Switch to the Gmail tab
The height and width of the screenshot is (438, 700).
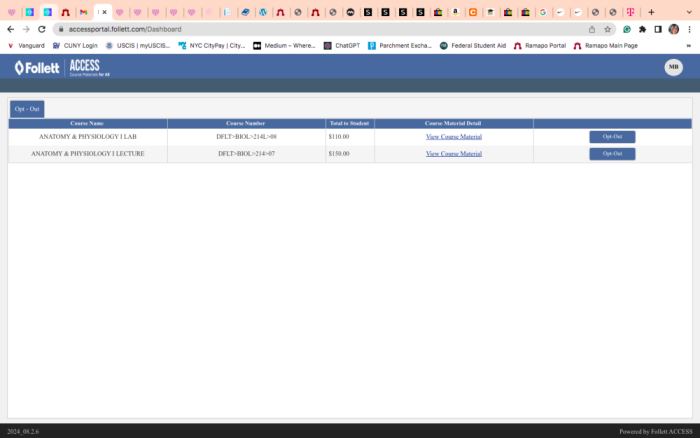click(83, 12)
